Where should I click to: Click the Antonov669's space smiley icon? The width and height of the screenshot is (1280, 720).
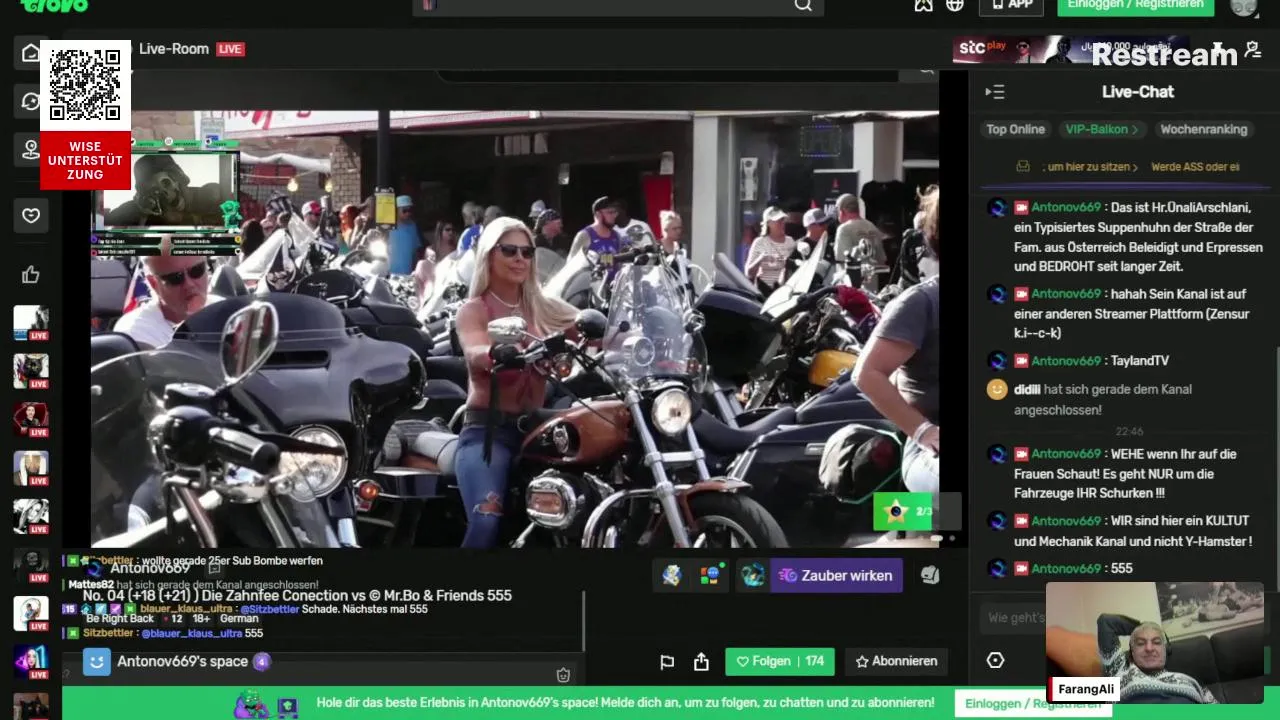click(x=96, y=661)
